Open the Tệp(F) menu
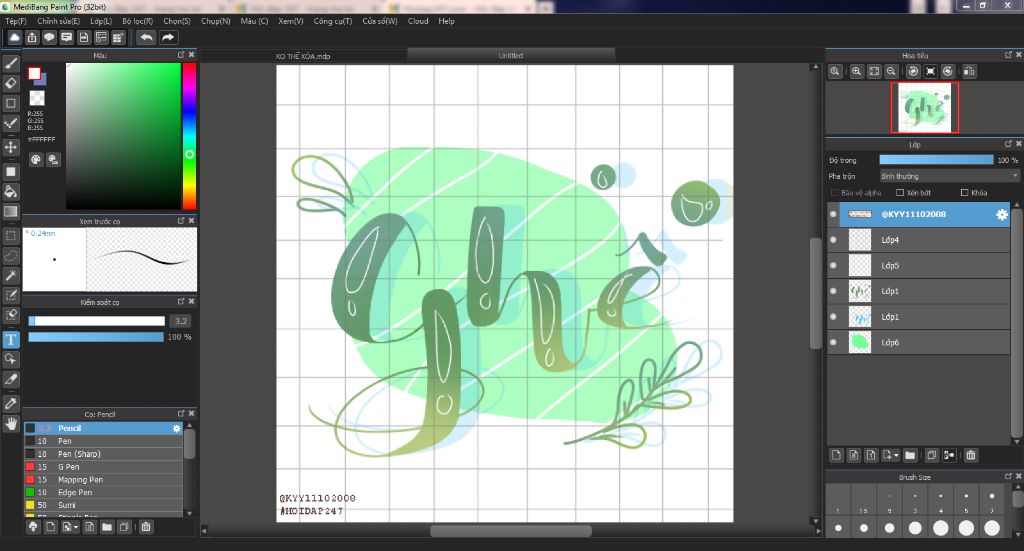 click(16, 21)
